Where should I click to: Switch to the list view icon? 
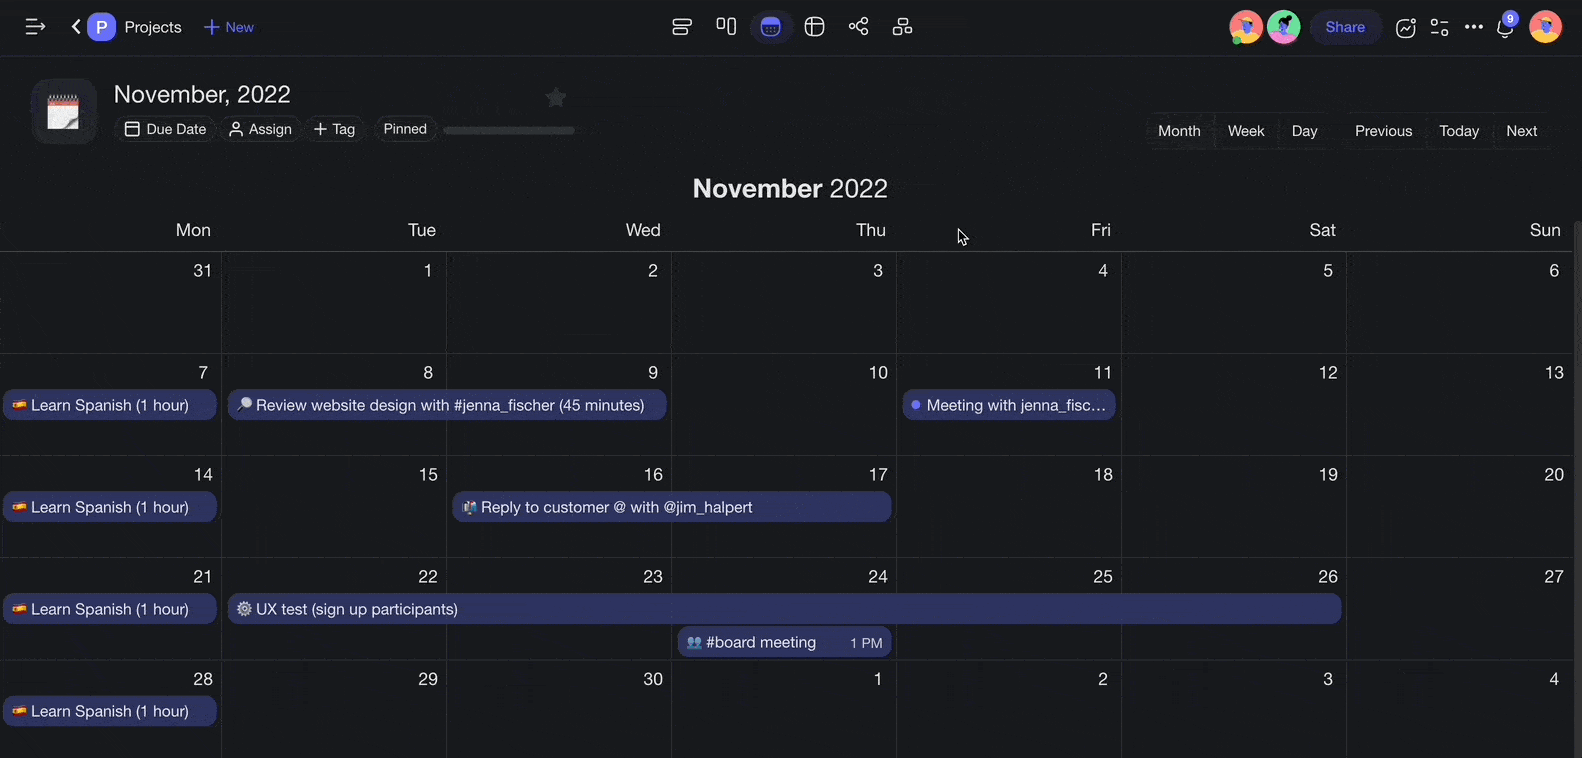pos(681,27)
